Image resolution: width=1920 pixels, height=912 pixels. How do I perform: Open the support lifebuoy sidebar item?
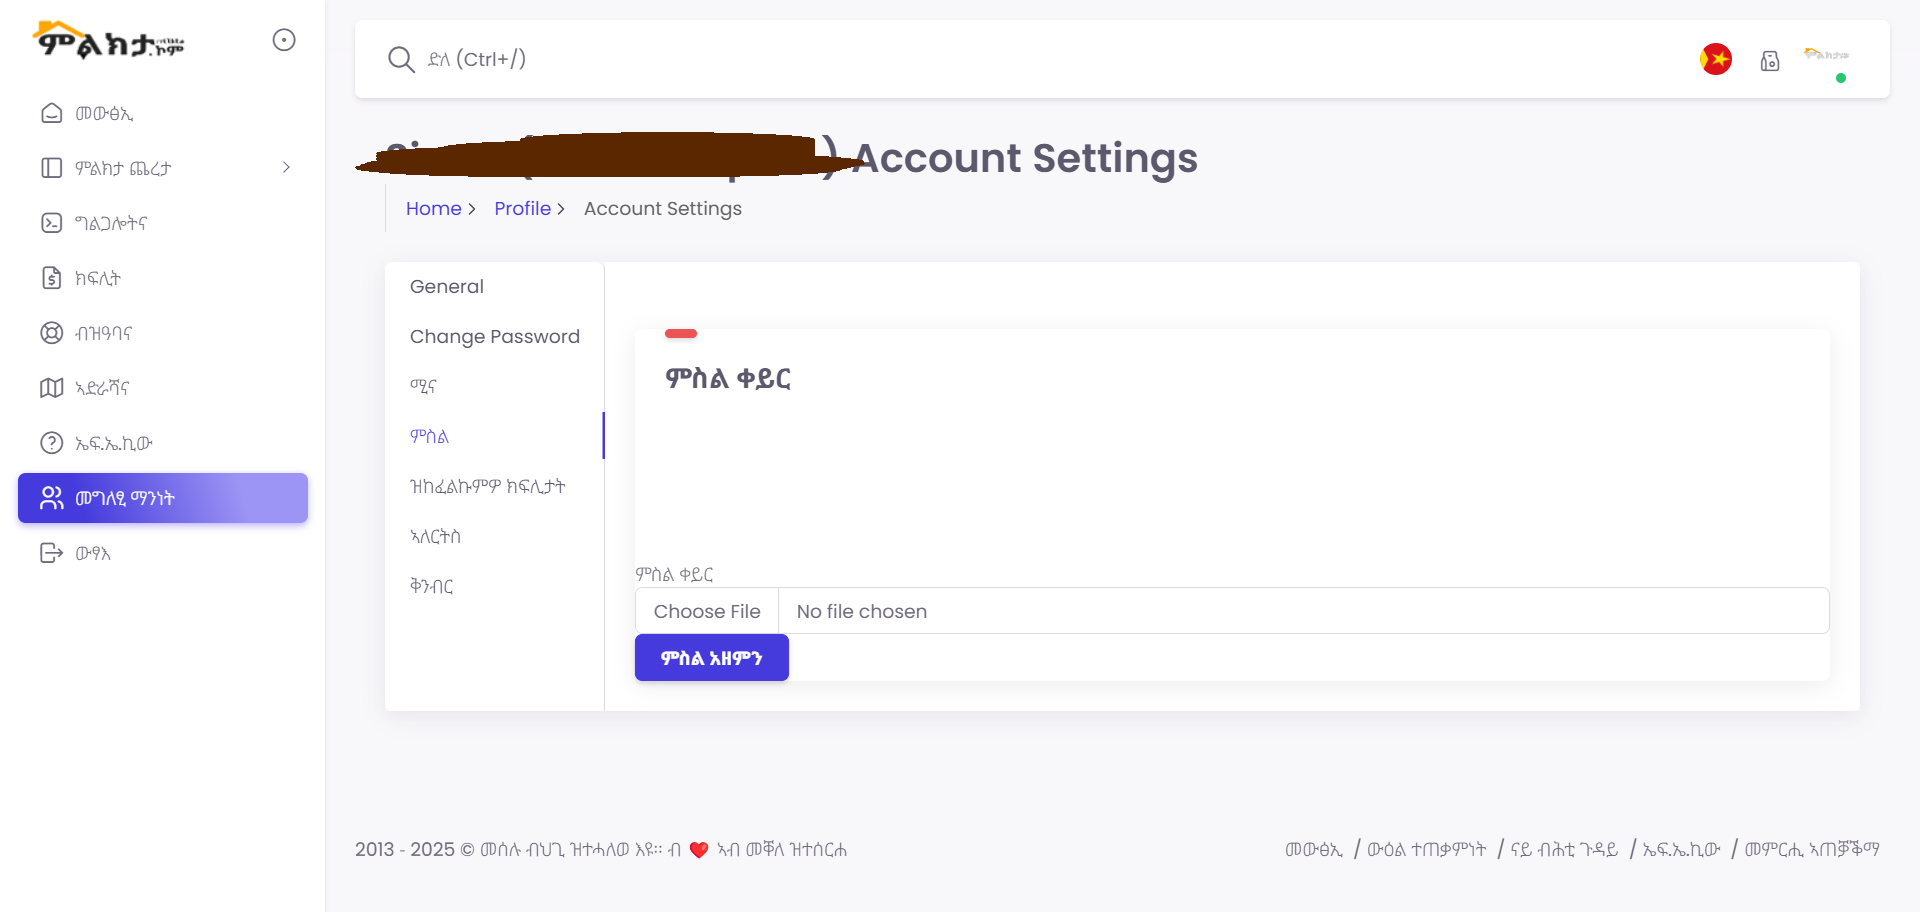point(51,333)
